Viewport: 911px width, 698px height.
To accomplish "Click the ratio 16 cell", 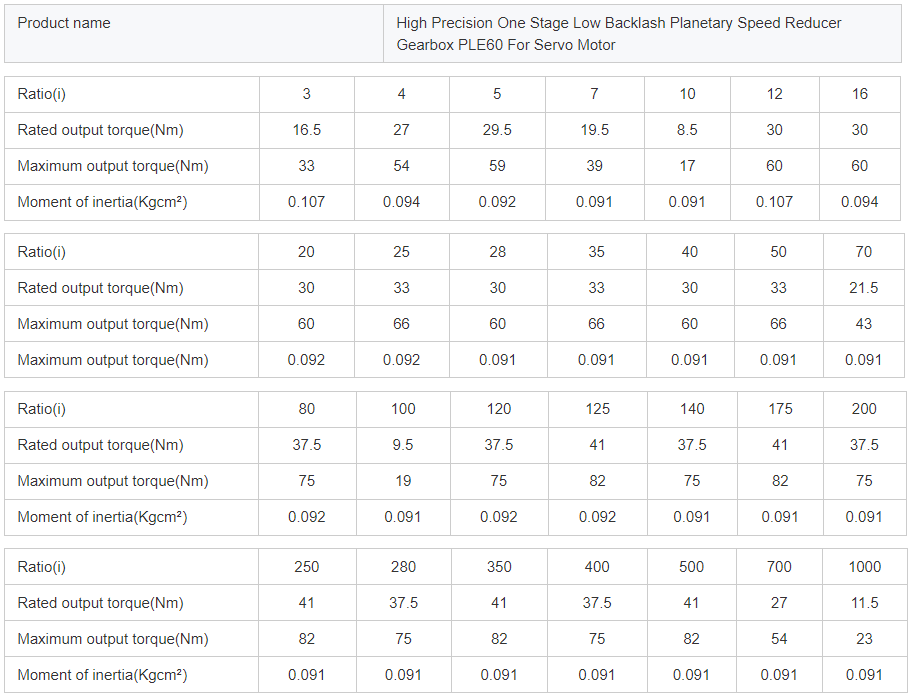I will (x=860, y=94).
